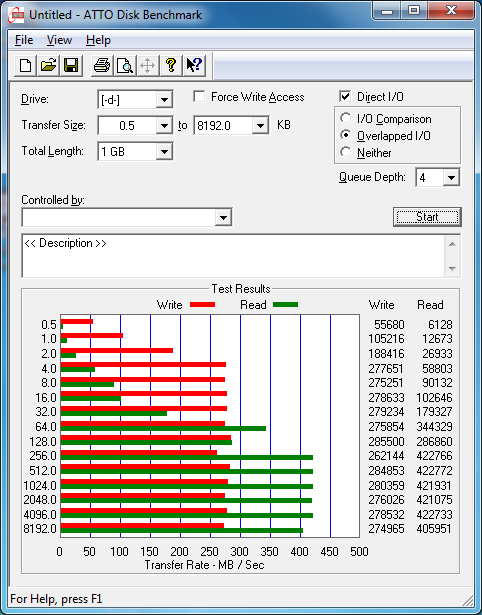The height and width of the screenshot is (615, 482).
Task: Open a benchmark file via folder icon
Action: [x=48, y=65]
